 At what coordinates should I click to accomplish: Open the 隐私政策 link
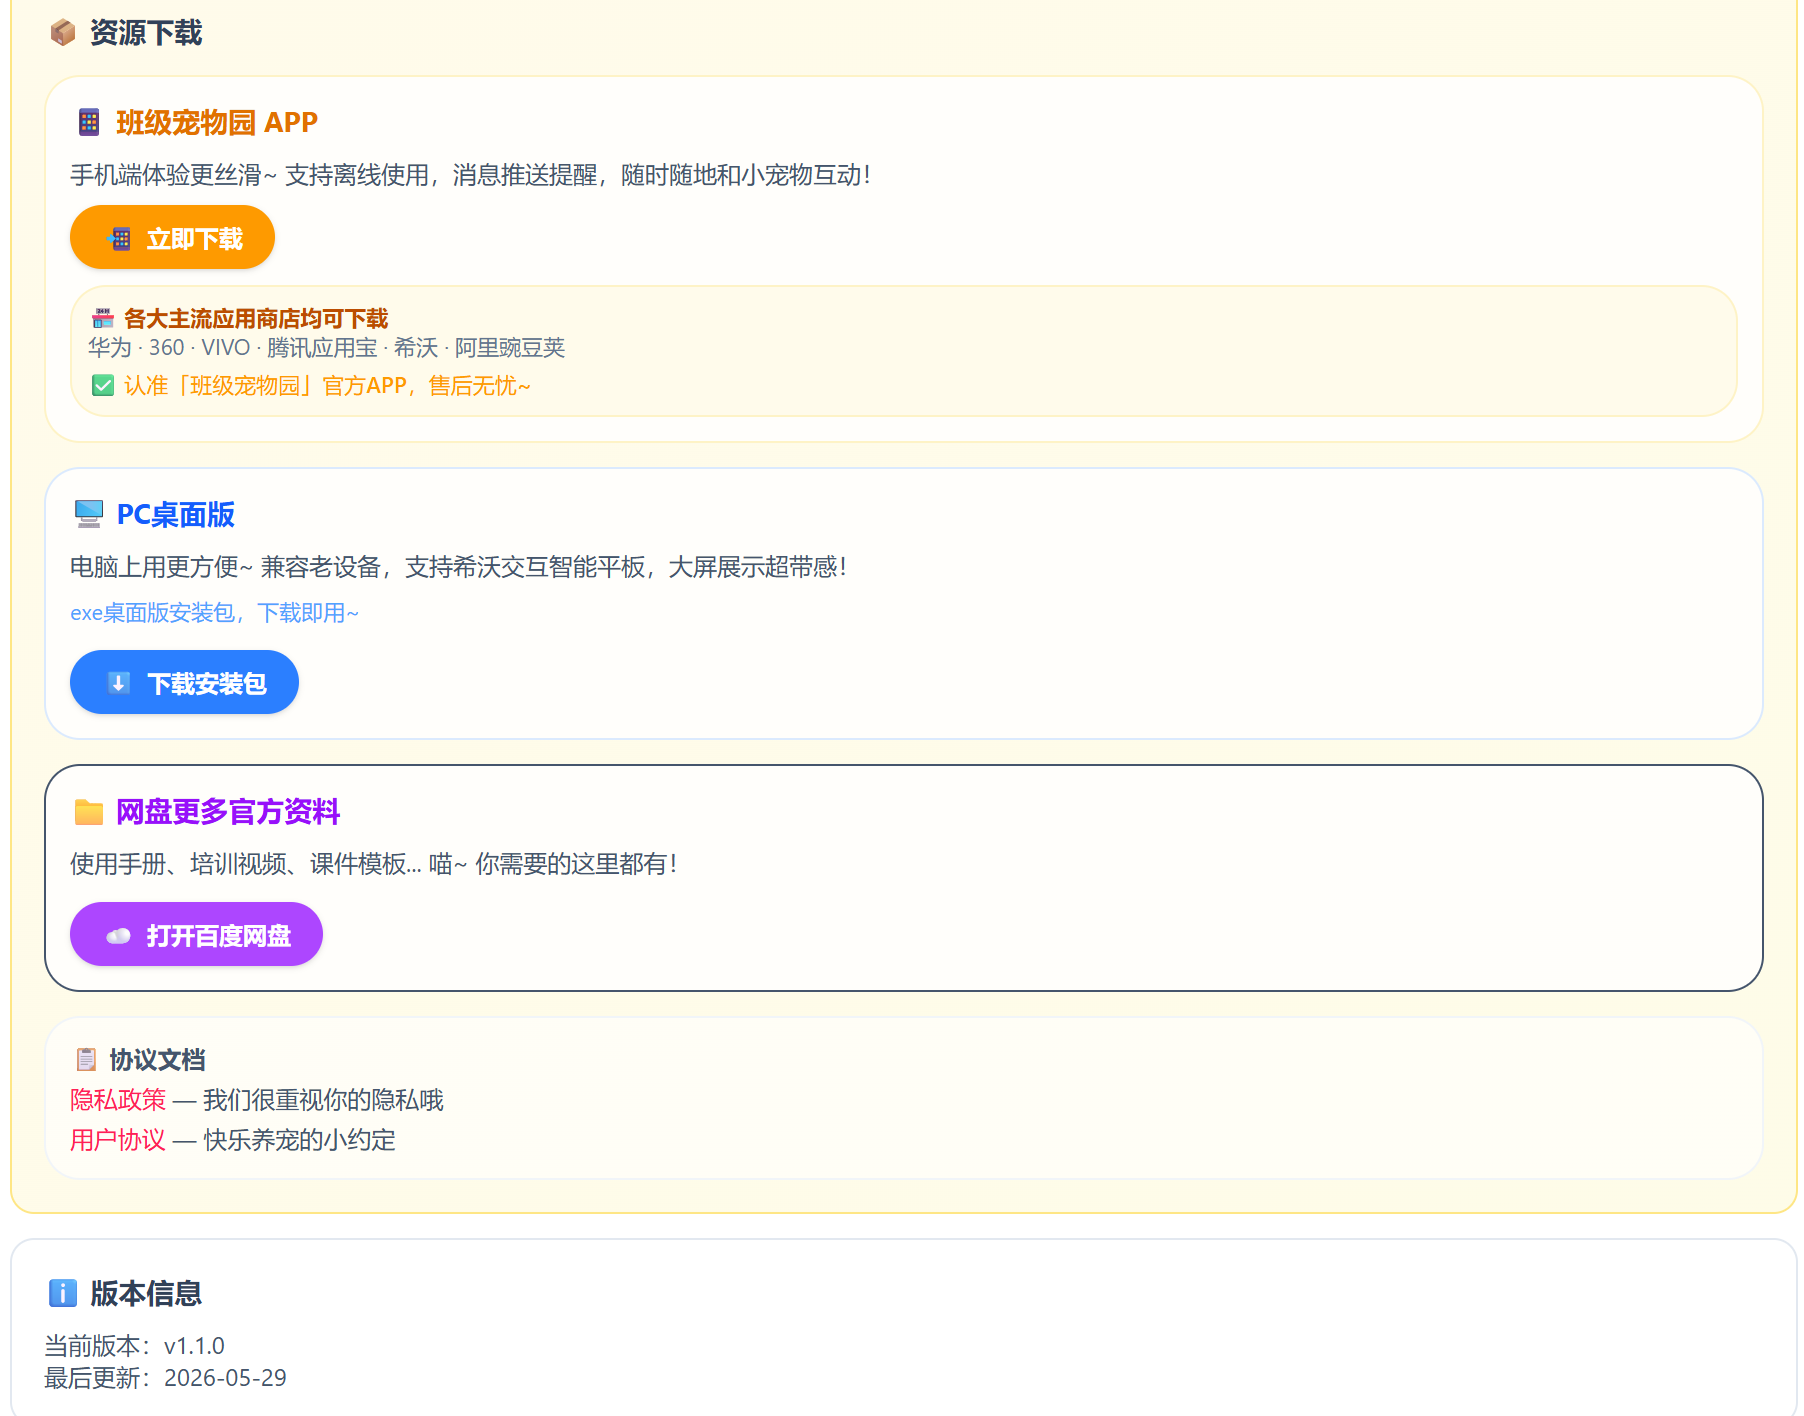pos(118,1100)
